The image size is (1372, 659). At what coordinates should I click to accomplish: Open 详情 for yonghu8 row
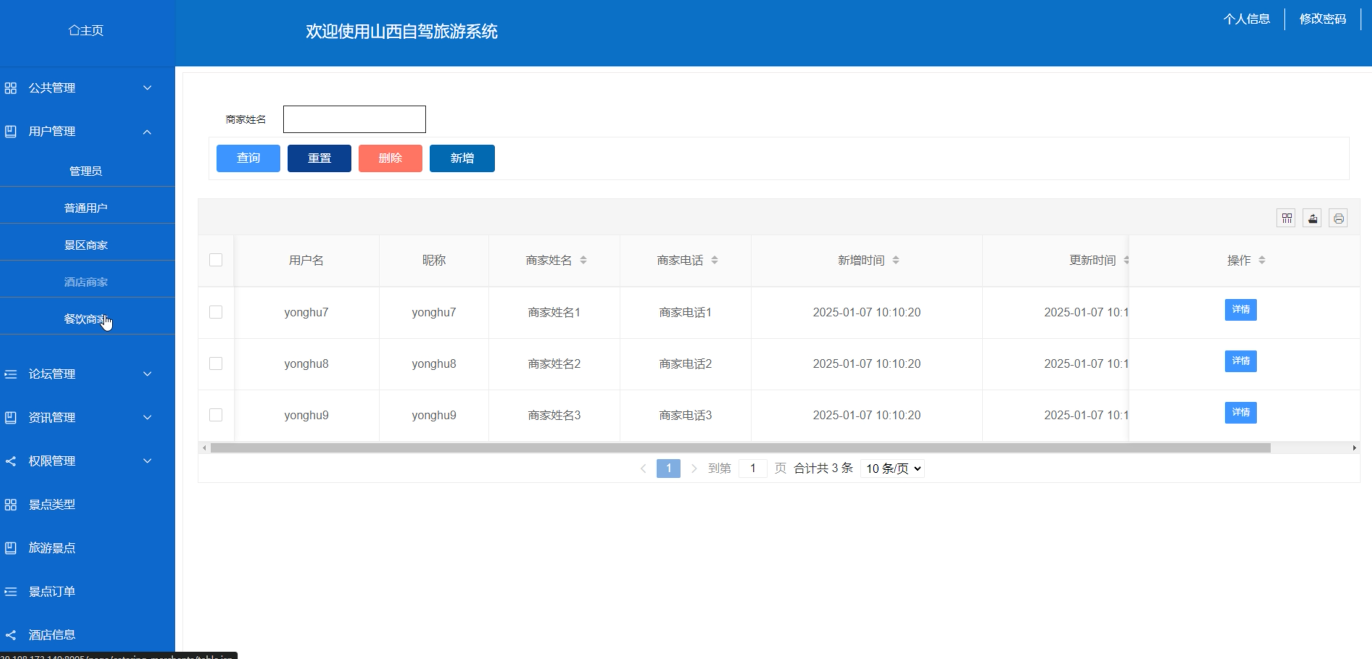(x=1241, y=361)
